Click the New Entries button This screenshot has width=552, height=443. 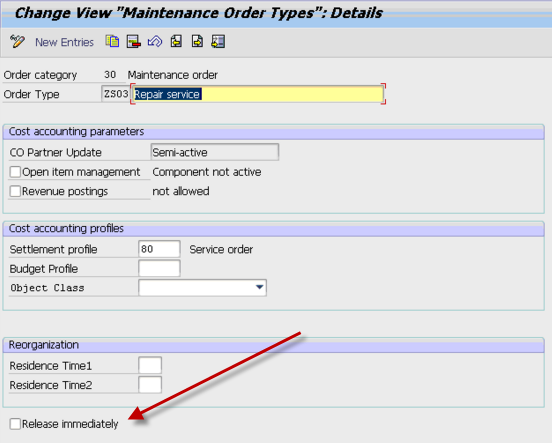click(64, 42)
